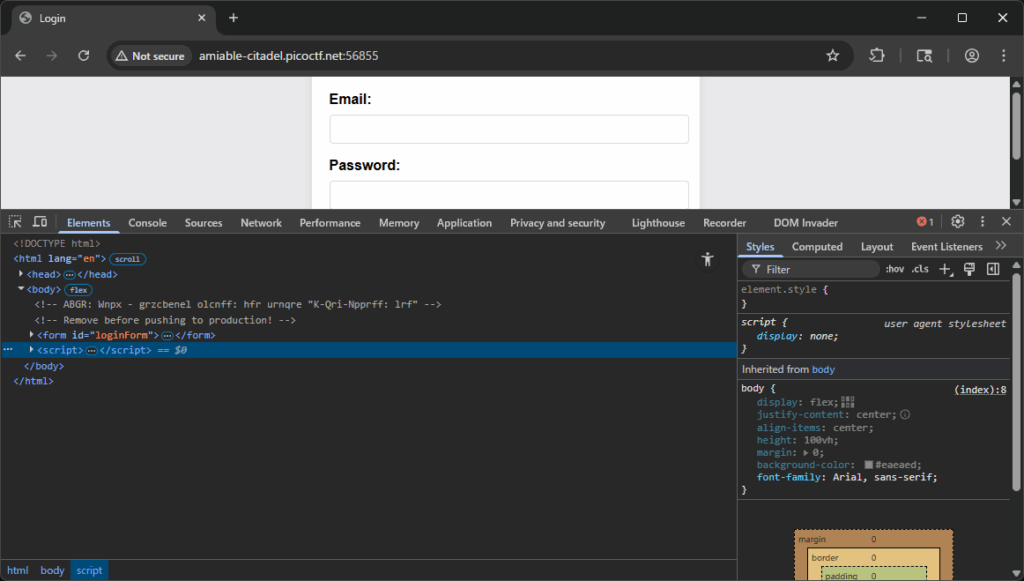Image resolution: width=1024 pixels, height=581 pixels.
Task: Expand the head element node
Action: 22,274
